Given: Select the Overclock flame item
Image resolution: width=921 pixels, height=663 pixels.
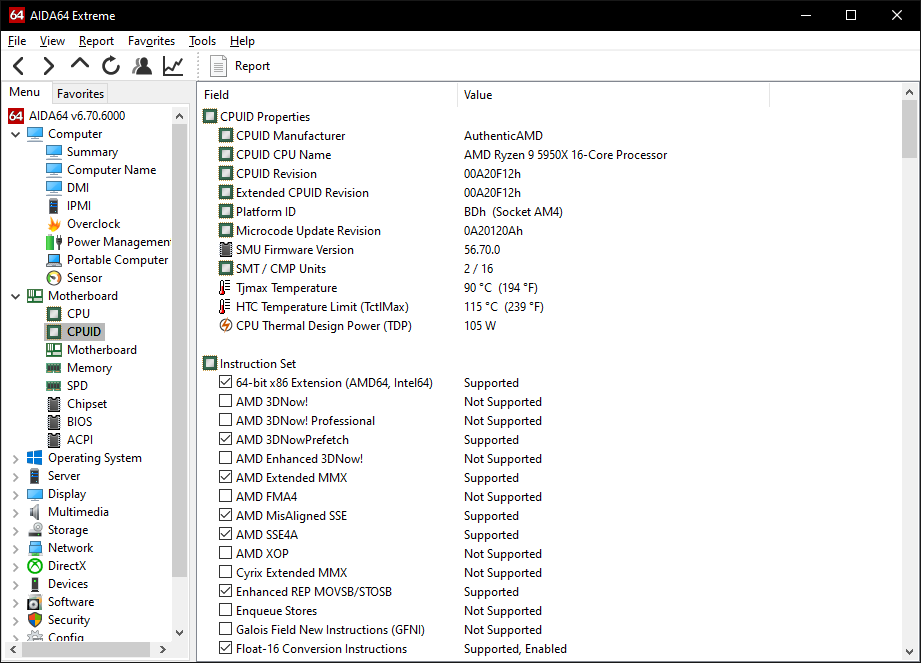Looking at the screenshot, I should click(93, 224).
